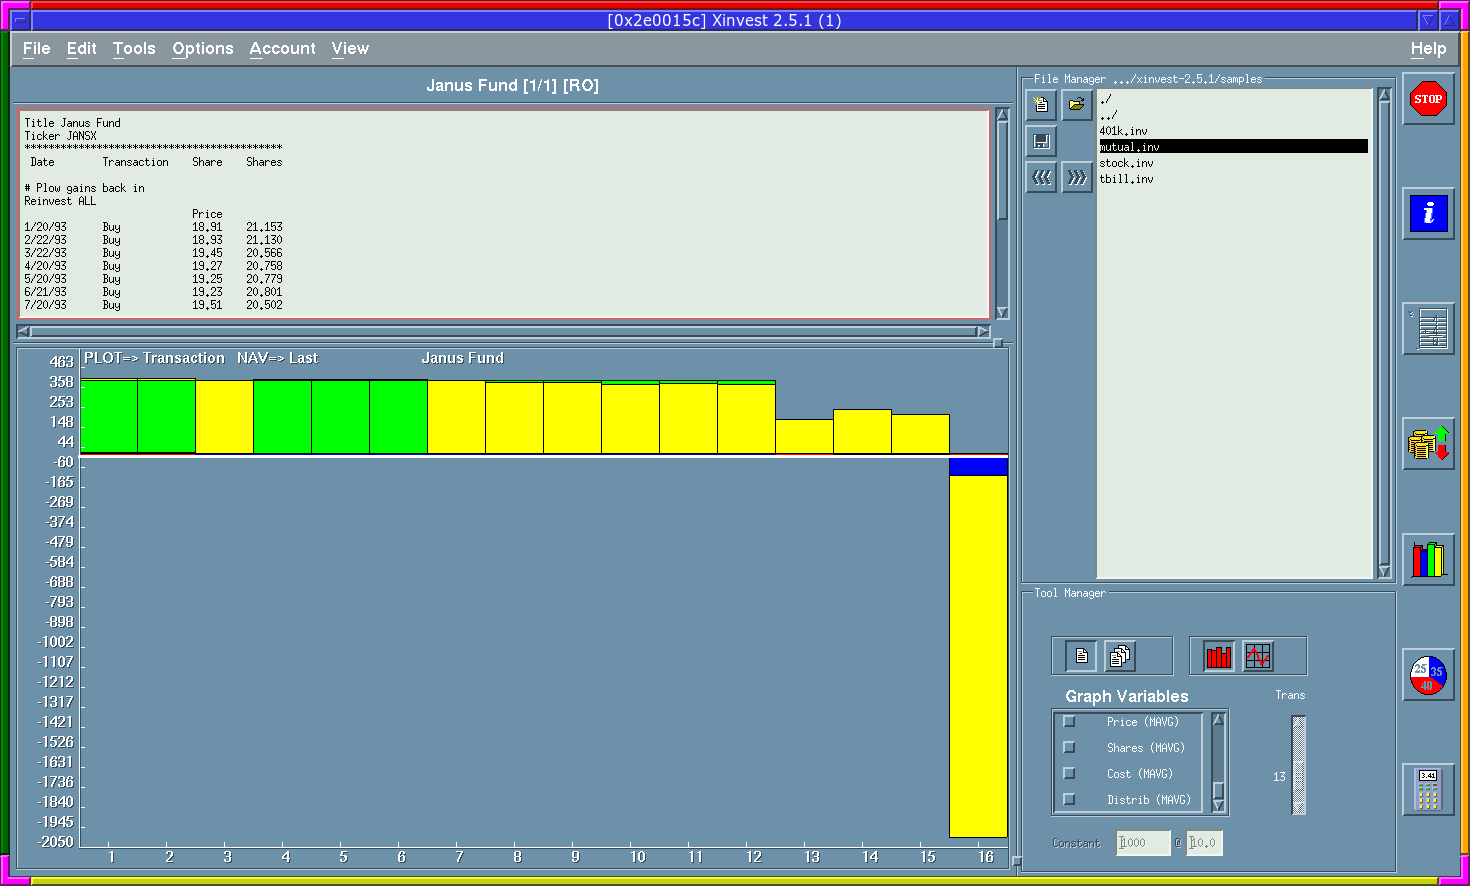The height and width of the screenshot is (886, 1470).
Task: Click the new file icon in File Manager
Action: click(1041, 104)
